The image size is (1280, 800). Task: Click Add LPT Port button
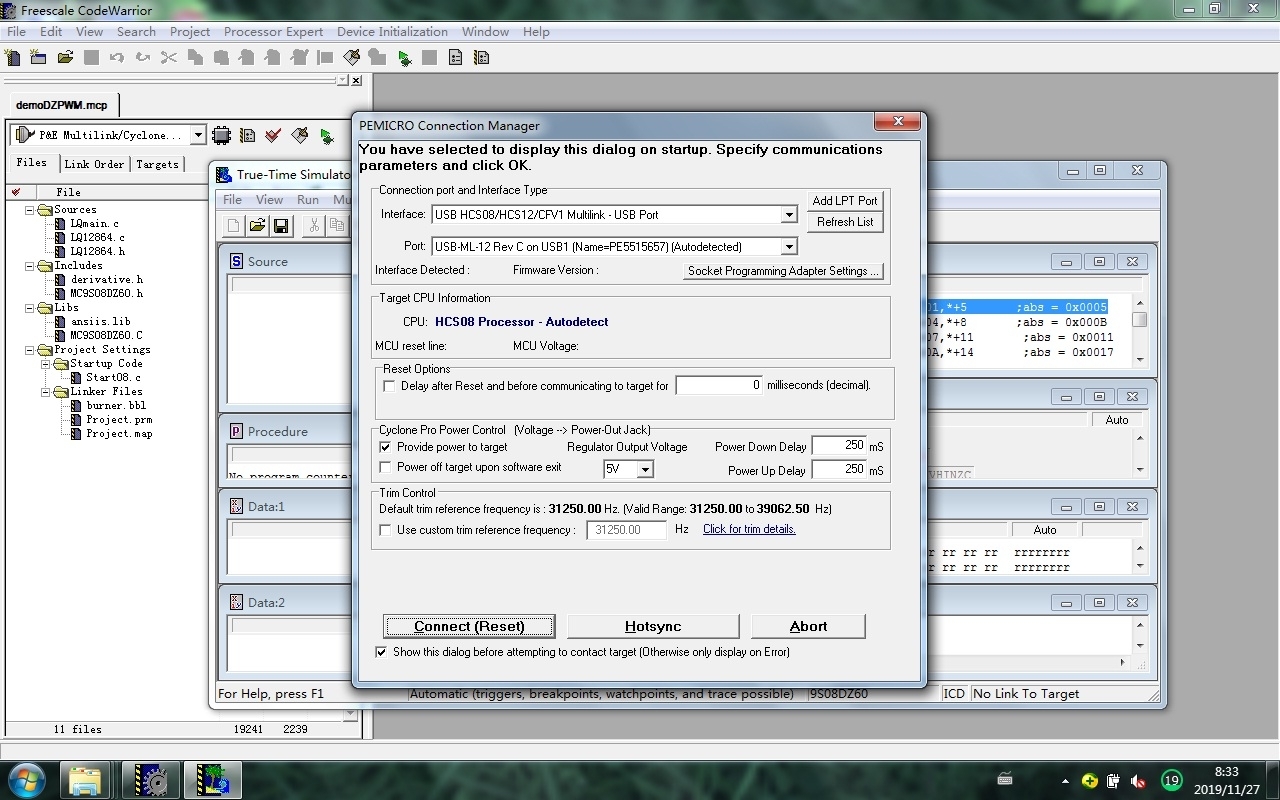pos(845,201)
